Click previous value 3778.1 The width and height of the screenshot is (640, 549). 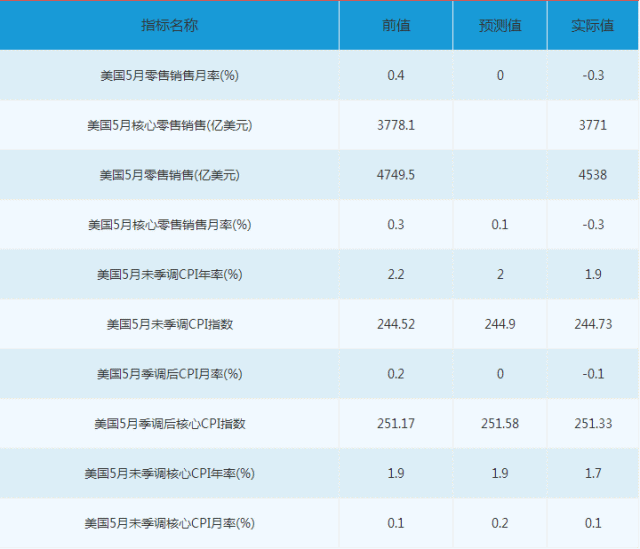tap(396, 125)
